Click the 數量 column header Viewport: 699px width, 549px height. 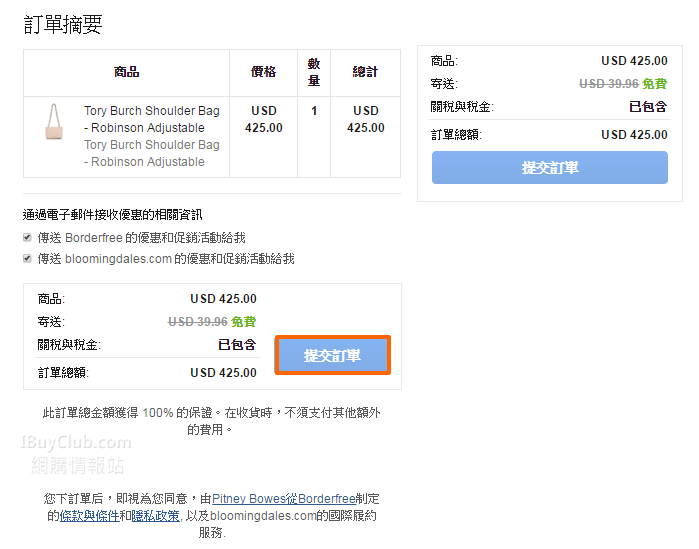click(314, 72)
